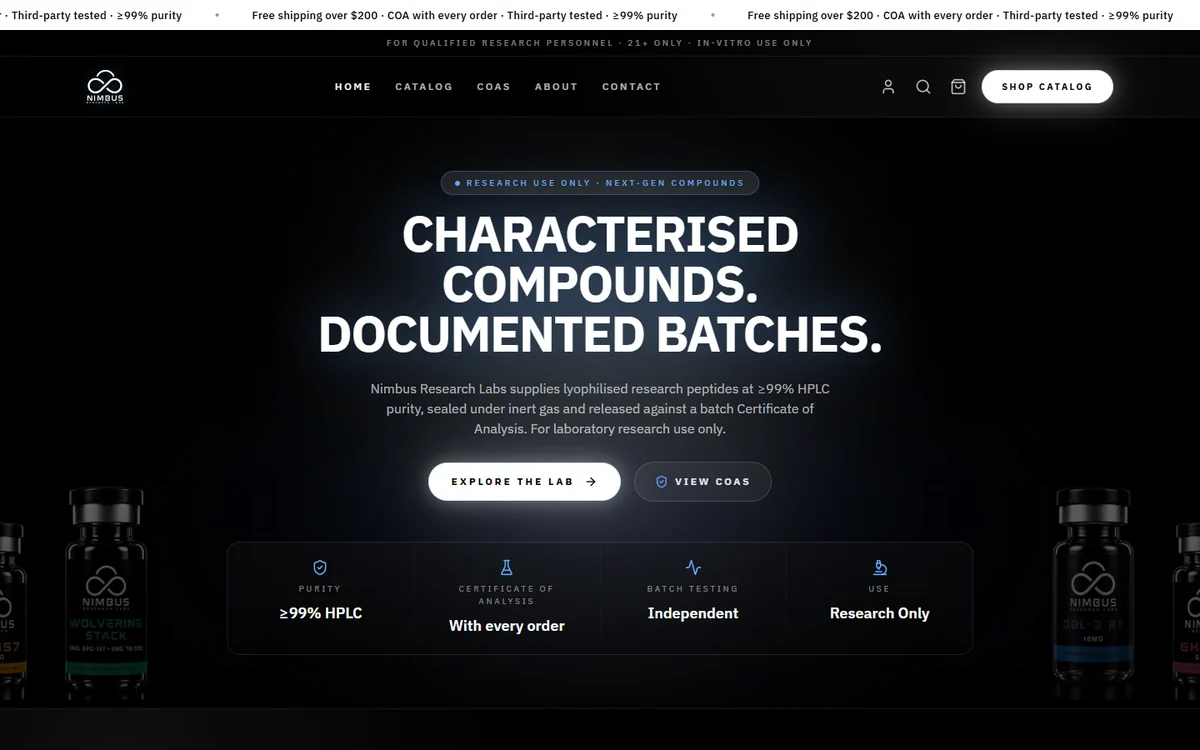Click the Research Only text
The width and height of the screenshot is (1200, 750).
(x=880, y=613)
